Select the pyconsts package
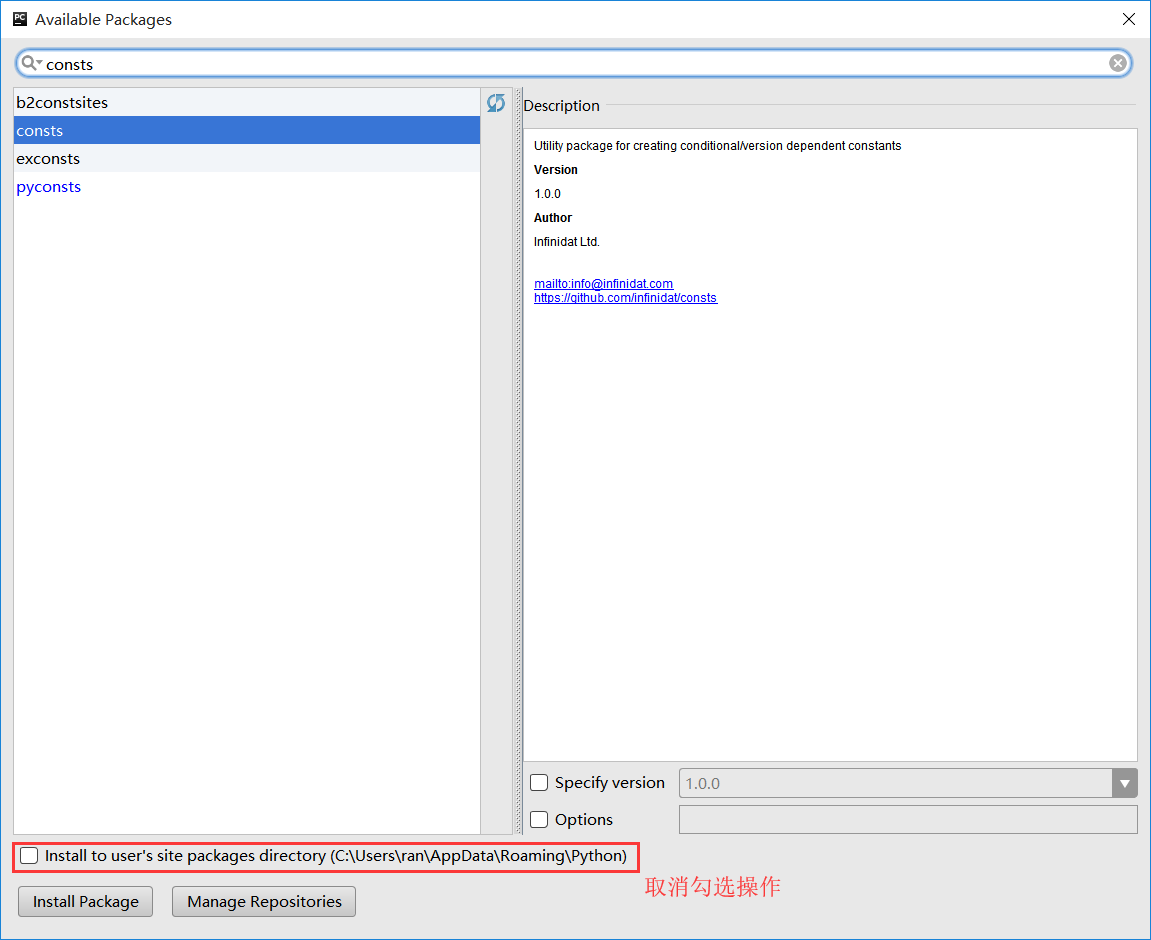1151x940 pixels. pos(48,186)
